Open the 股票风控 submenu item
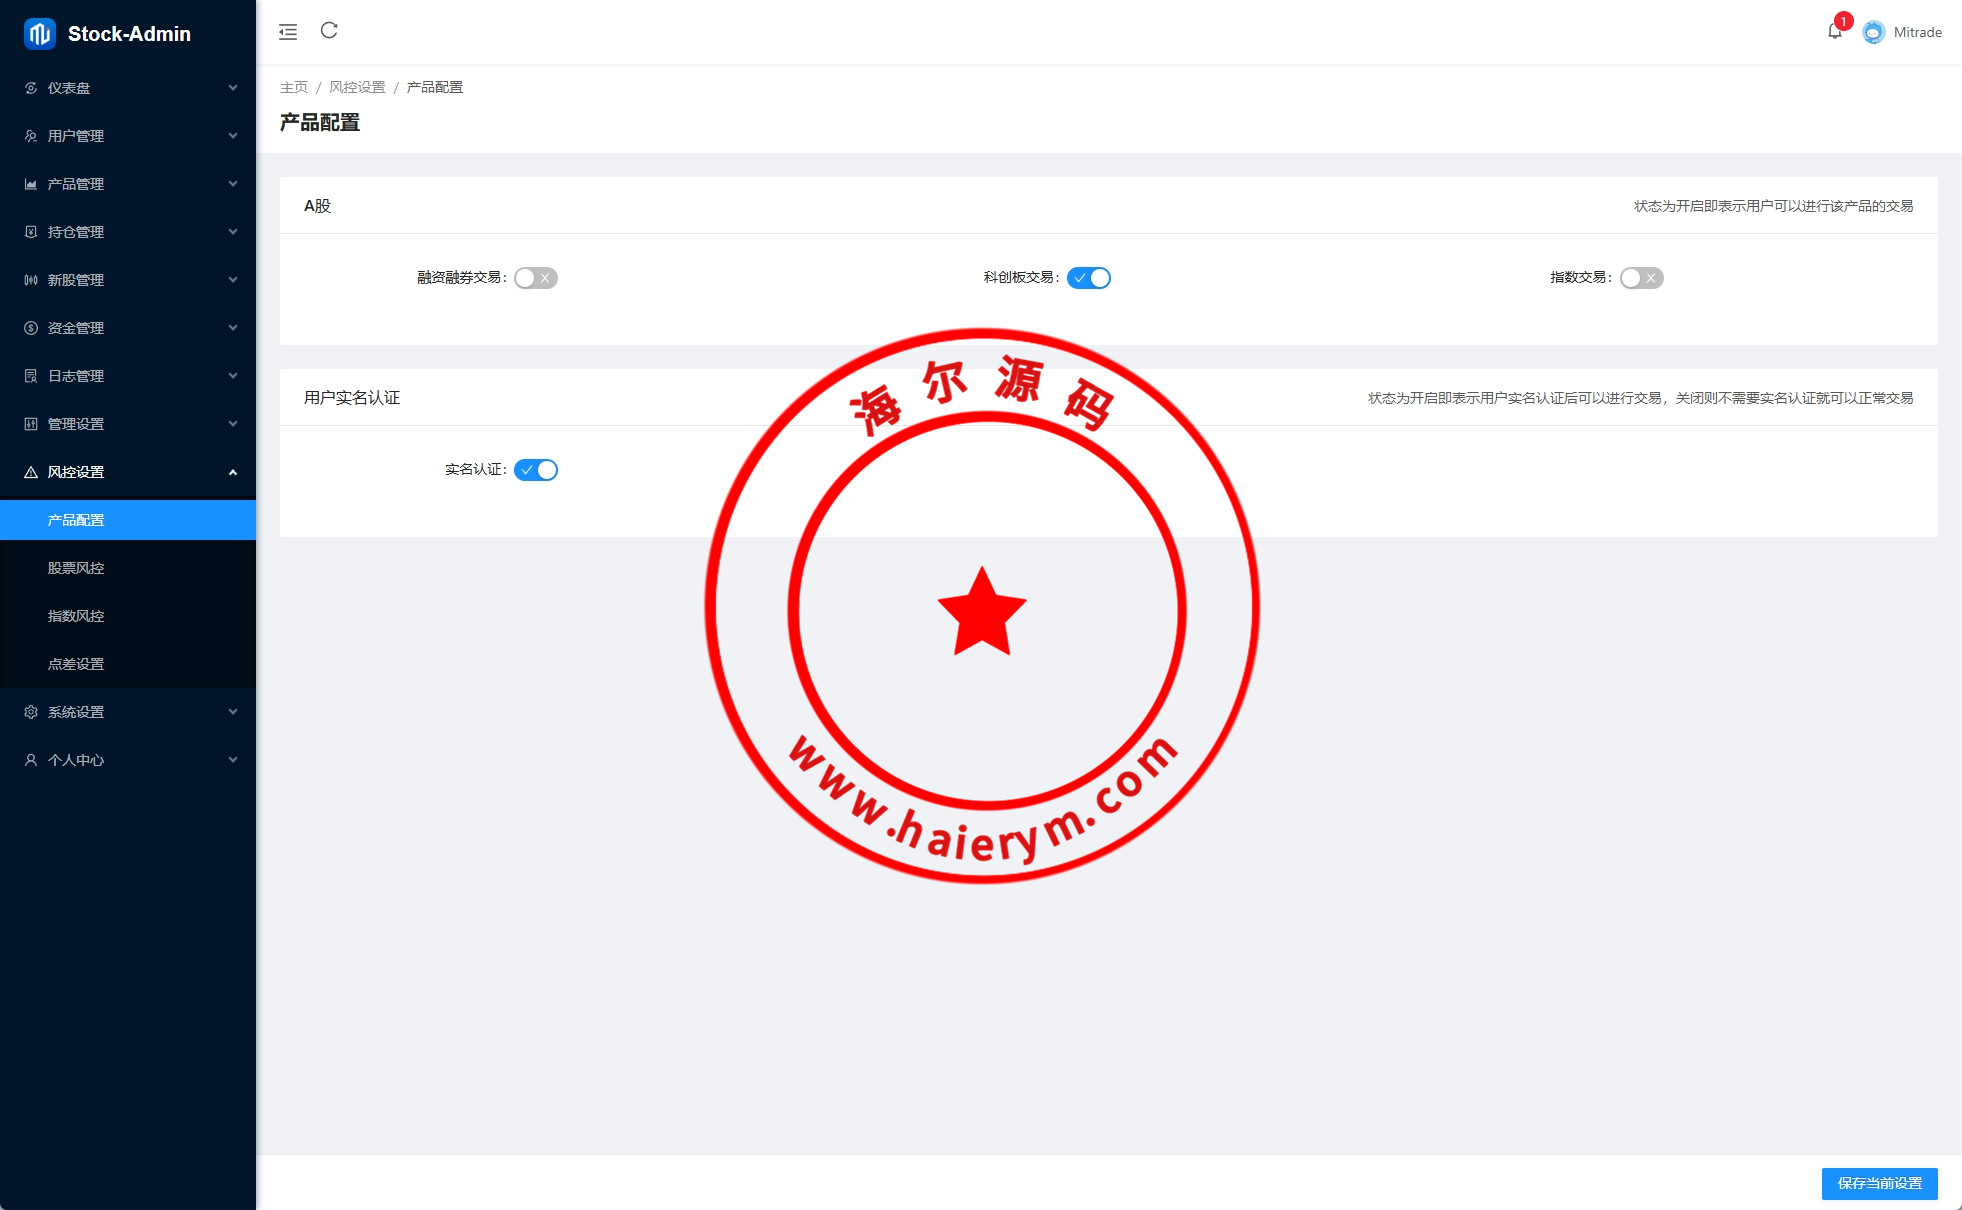Screen dimensions: 1962x1210 click(76, 568)
